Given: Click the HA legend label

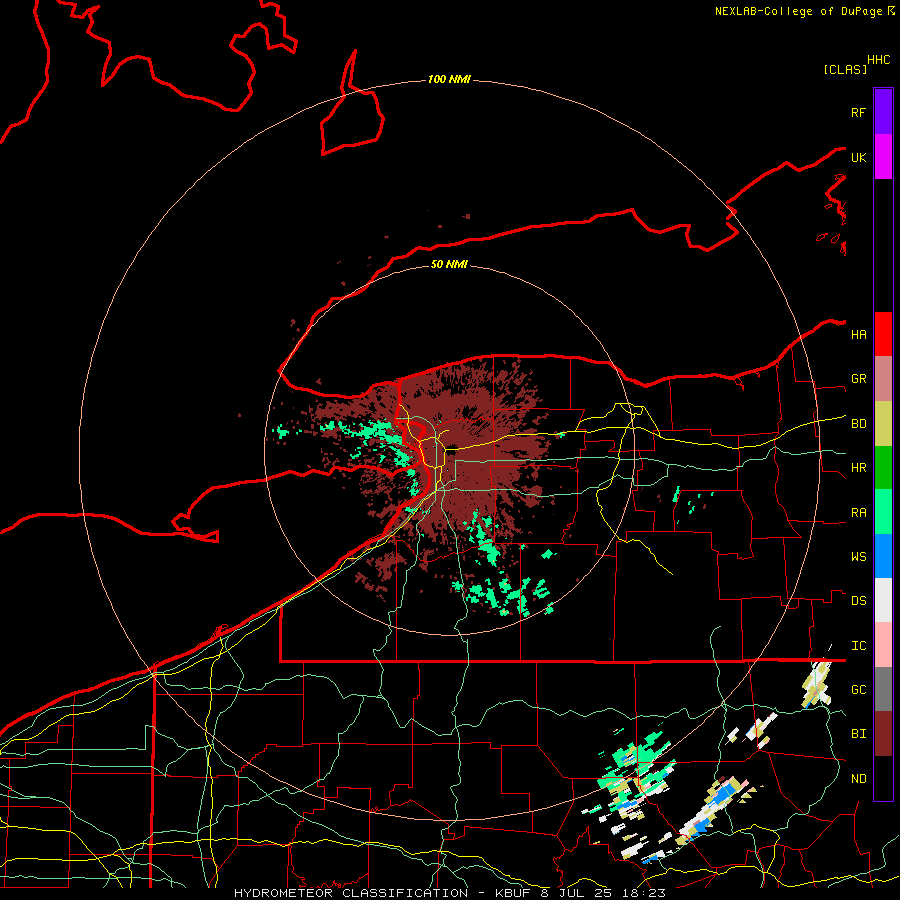Looking at the screenshot, I should (858, 334).
